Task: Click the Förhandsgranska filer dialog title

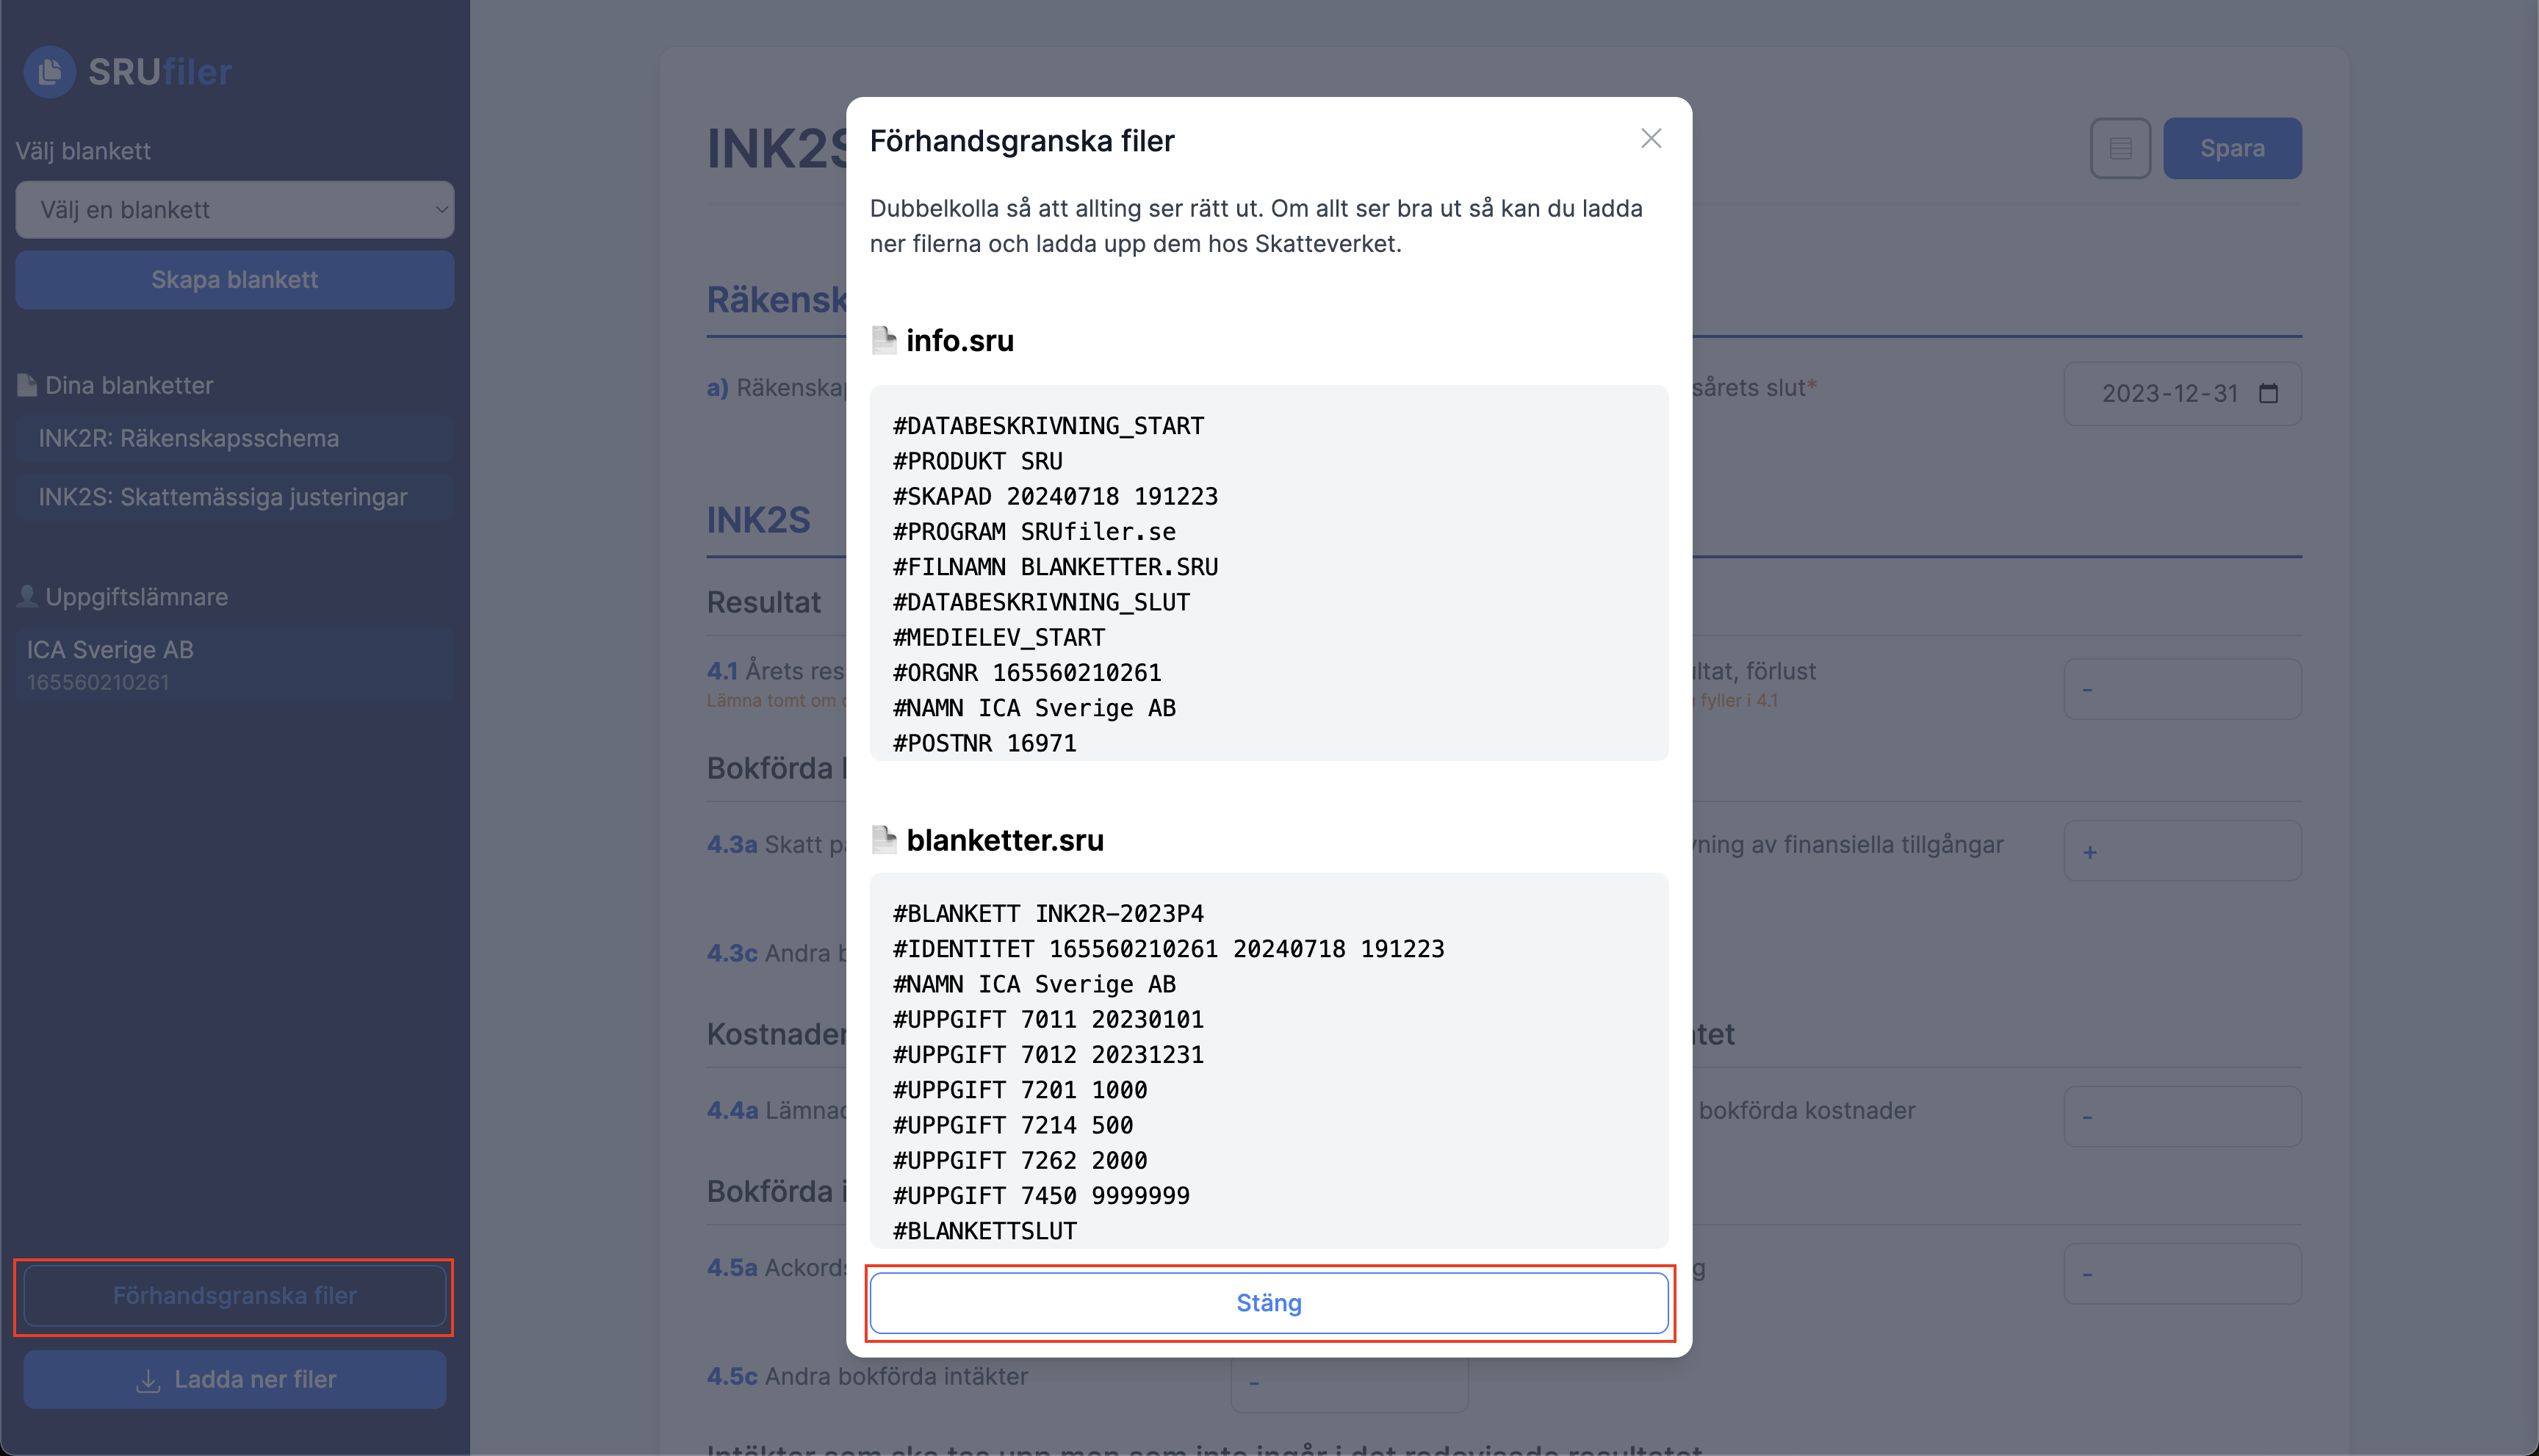Action: tap(1022, 141)
